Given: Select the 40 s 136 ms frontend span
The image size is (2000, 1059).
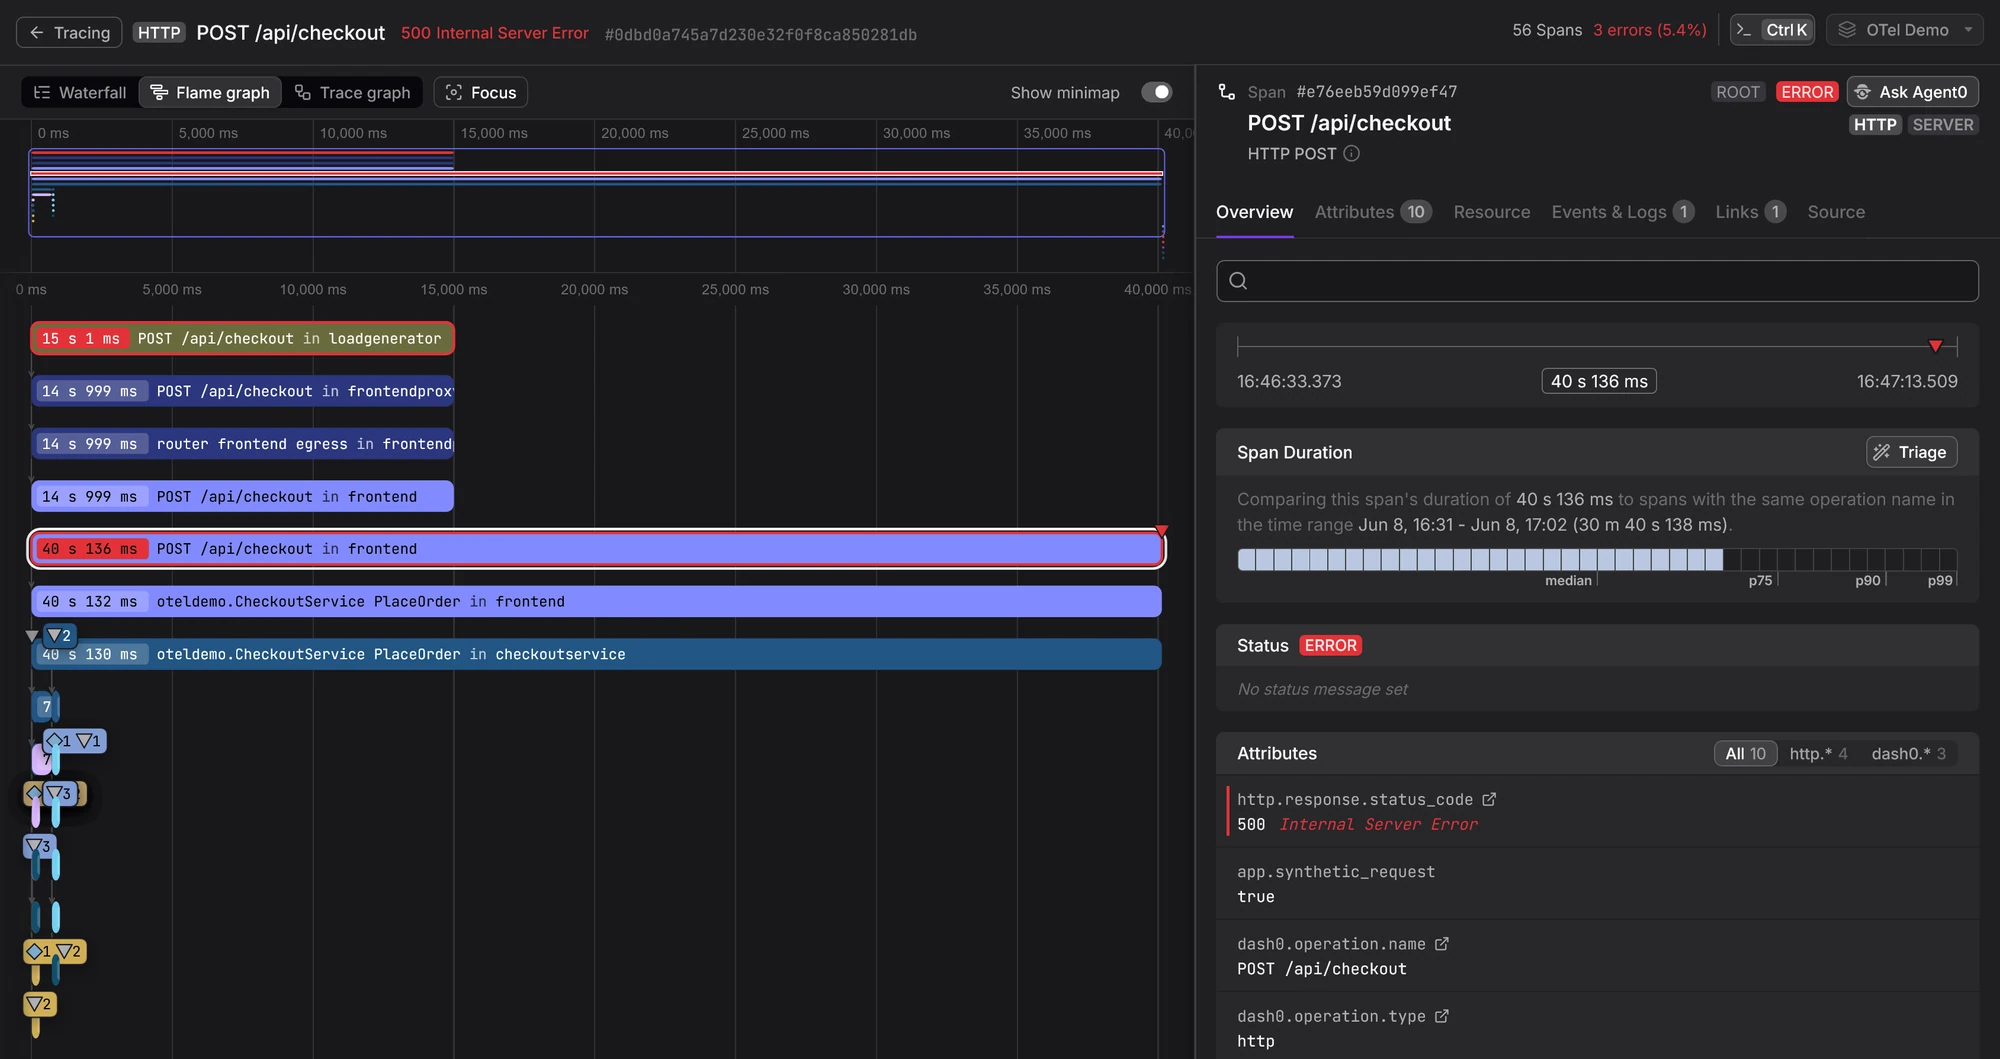Looking at the screenshot, I should point(596,549).
